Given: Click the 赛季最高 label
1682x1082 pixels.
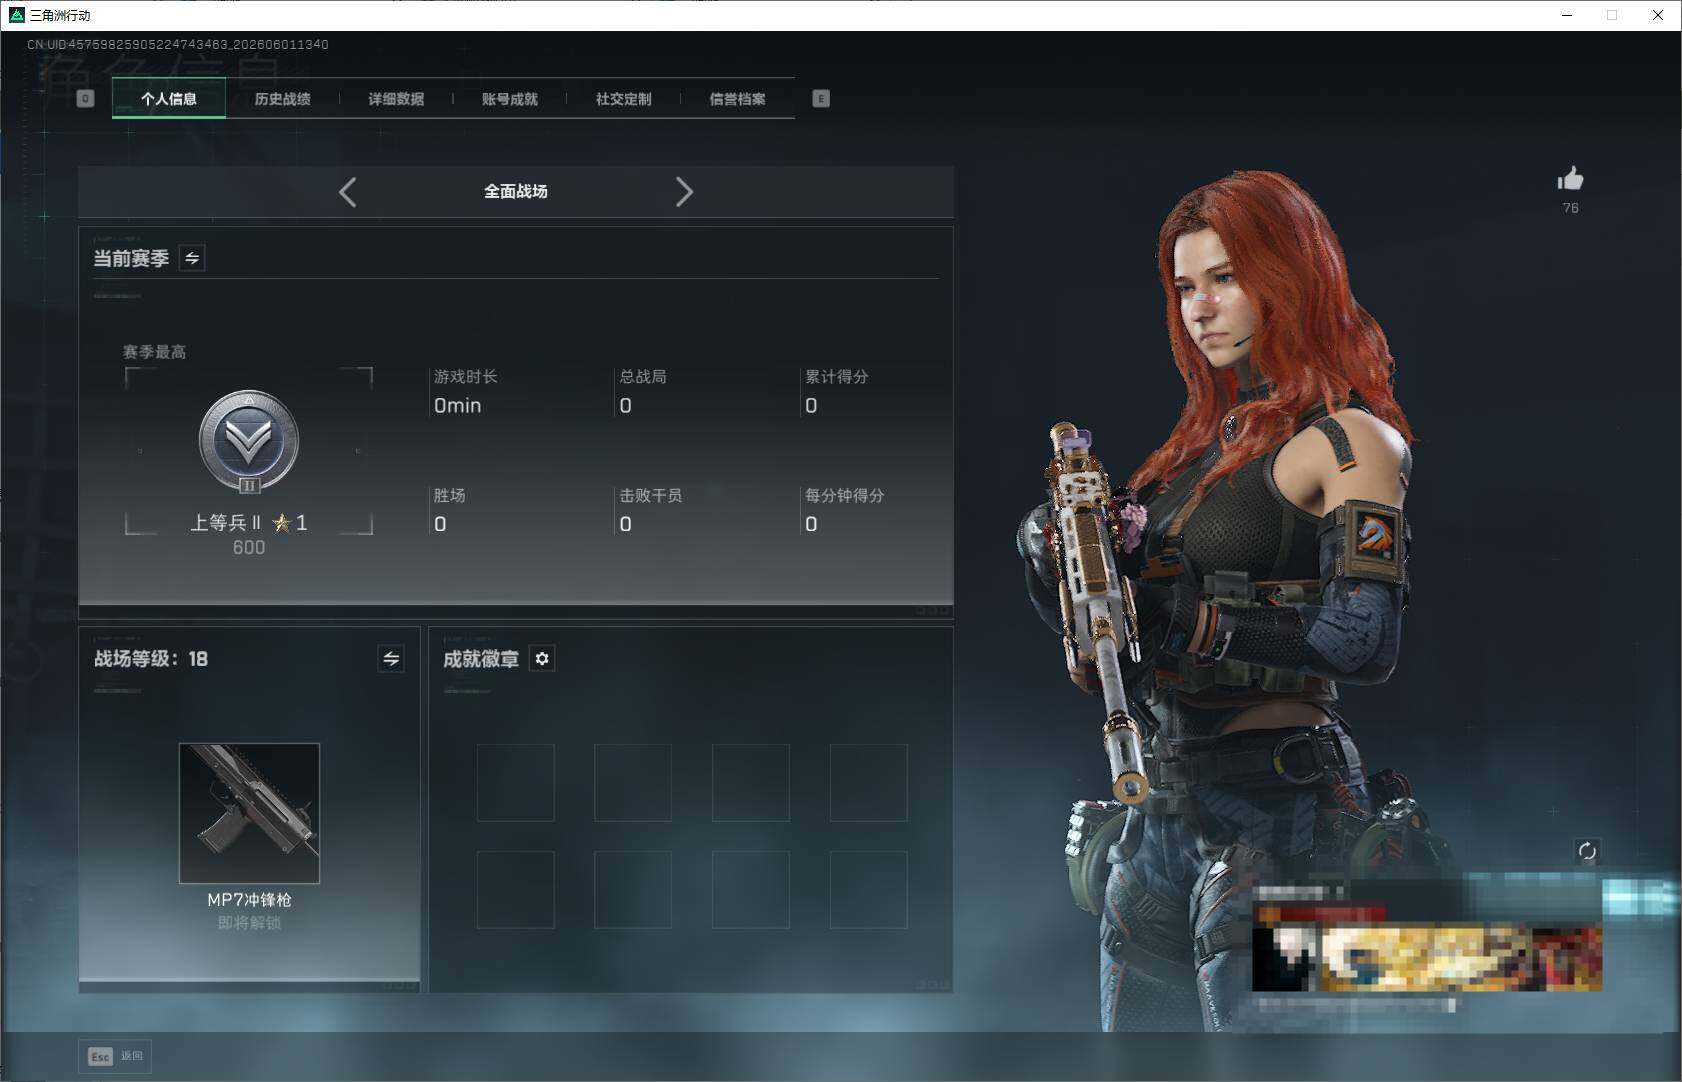Looking at the screenshot, I should 154,352.
